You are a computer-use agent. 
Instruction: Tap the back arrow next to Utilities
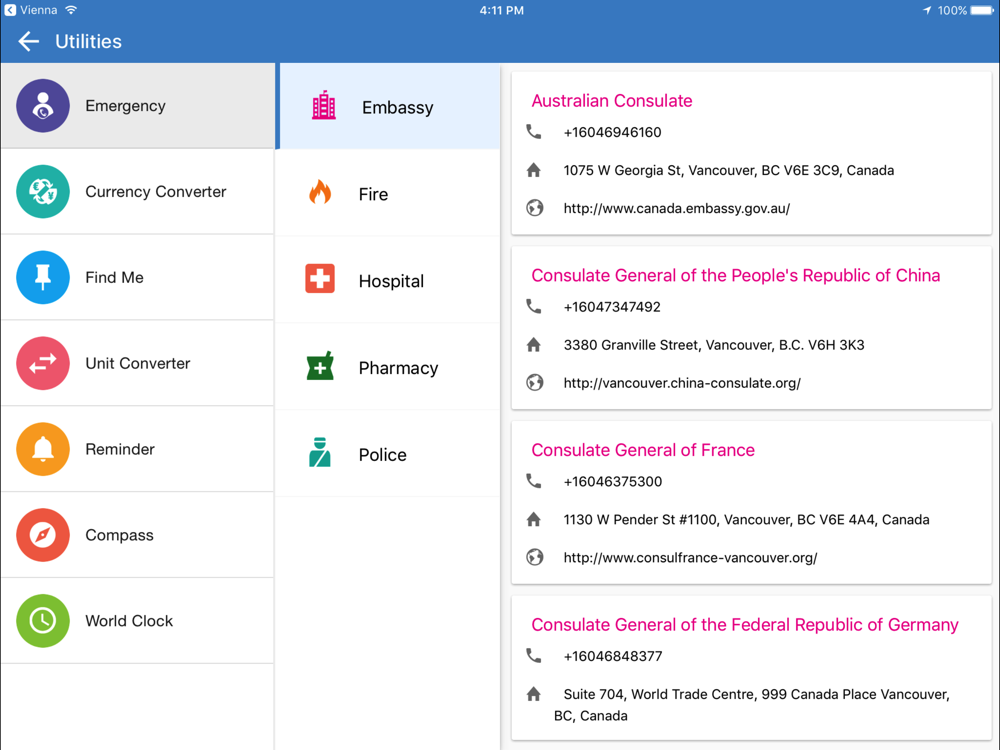click(x=29, y=41)
